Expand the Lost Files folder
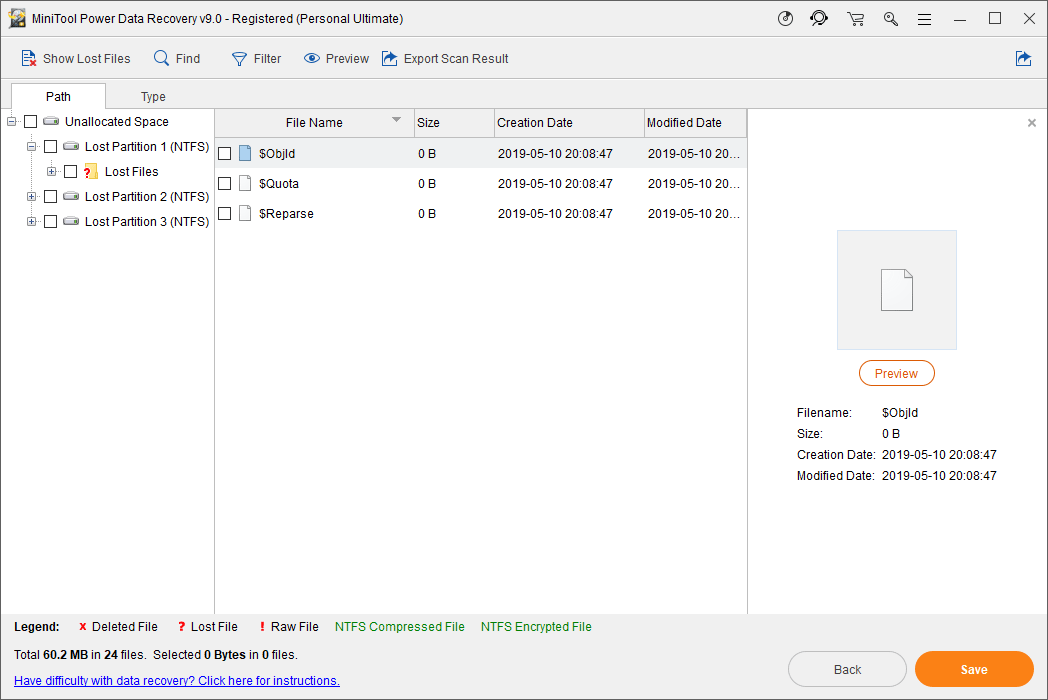Image resolution: width=1048 pixels, height=700 pixels. tap(50, 171)
